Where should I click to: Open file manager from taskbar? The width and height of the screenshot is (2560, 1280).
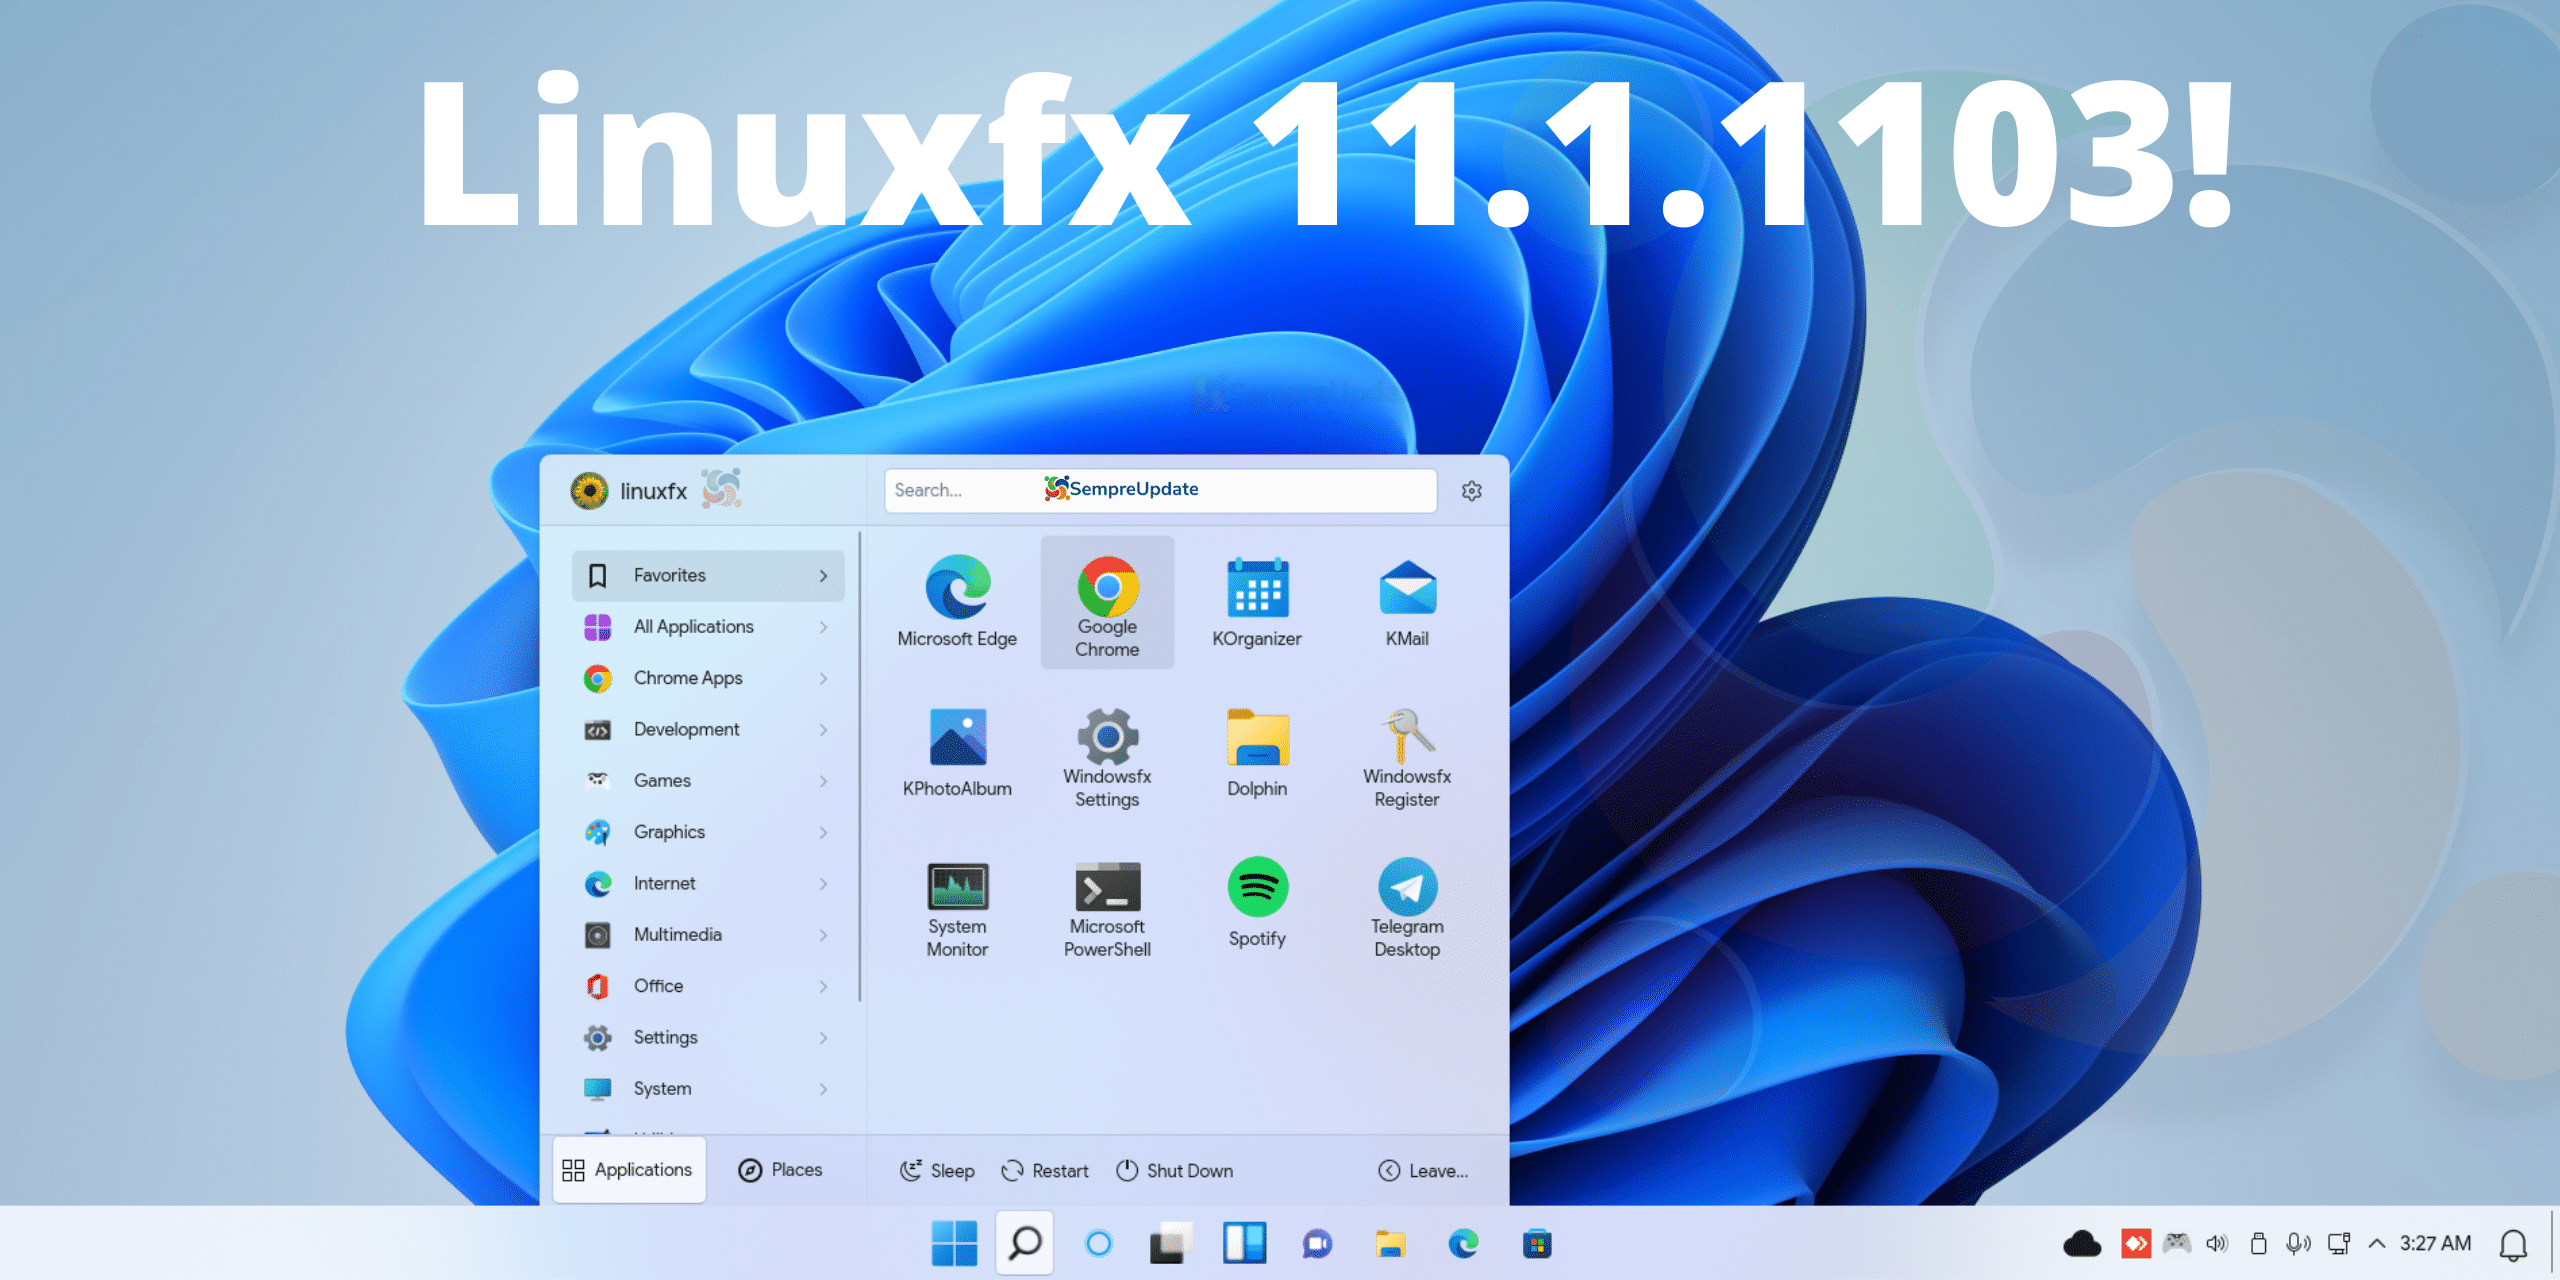(1390, 1244)
